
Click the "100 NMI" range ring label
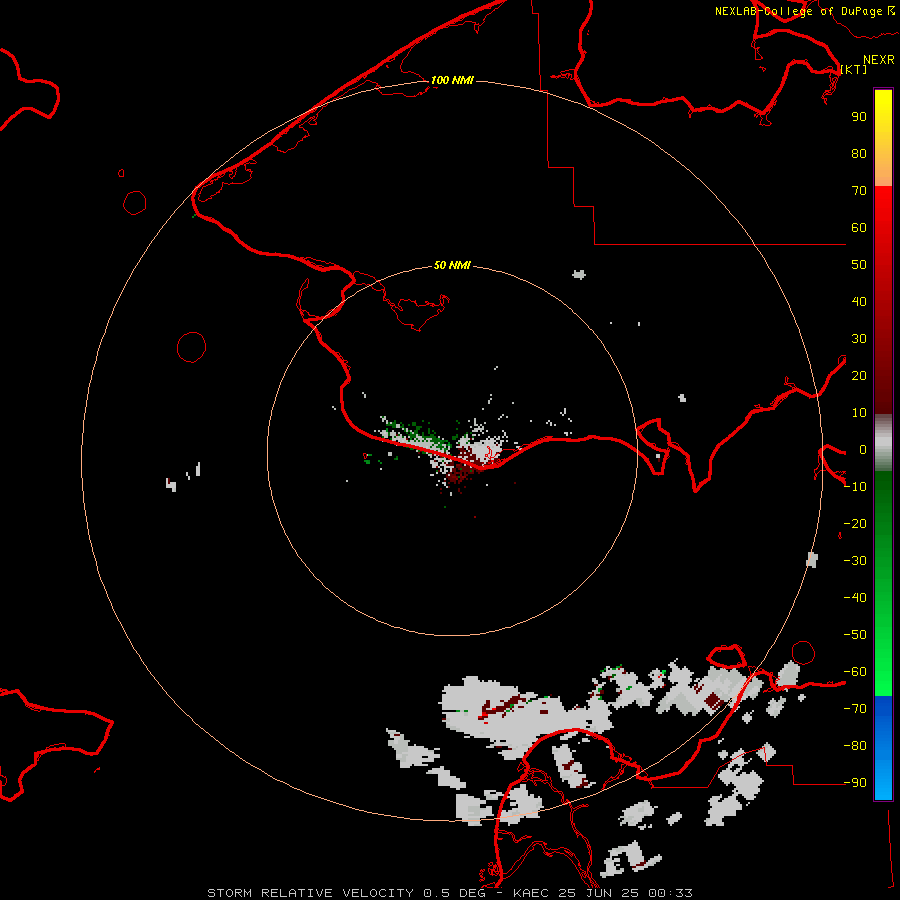point(452,80)
